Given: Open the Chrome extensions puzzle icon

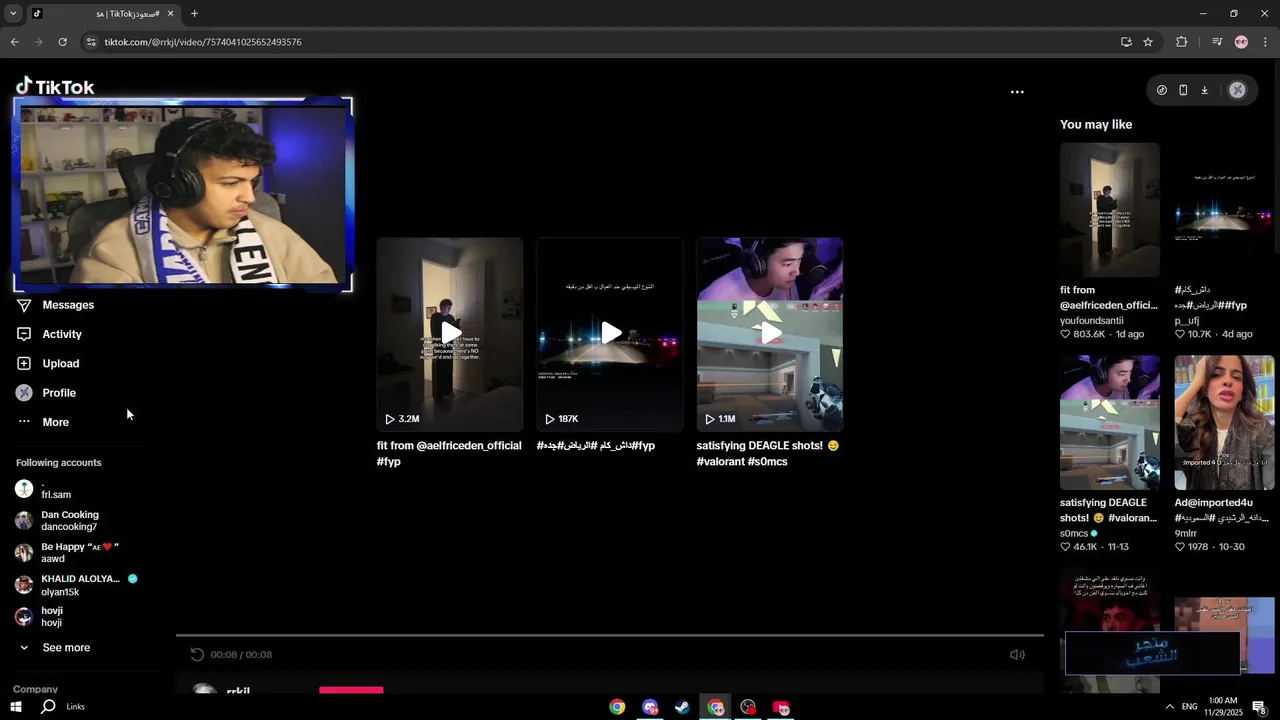Looking at the screenshot, I should [1182, 42].
